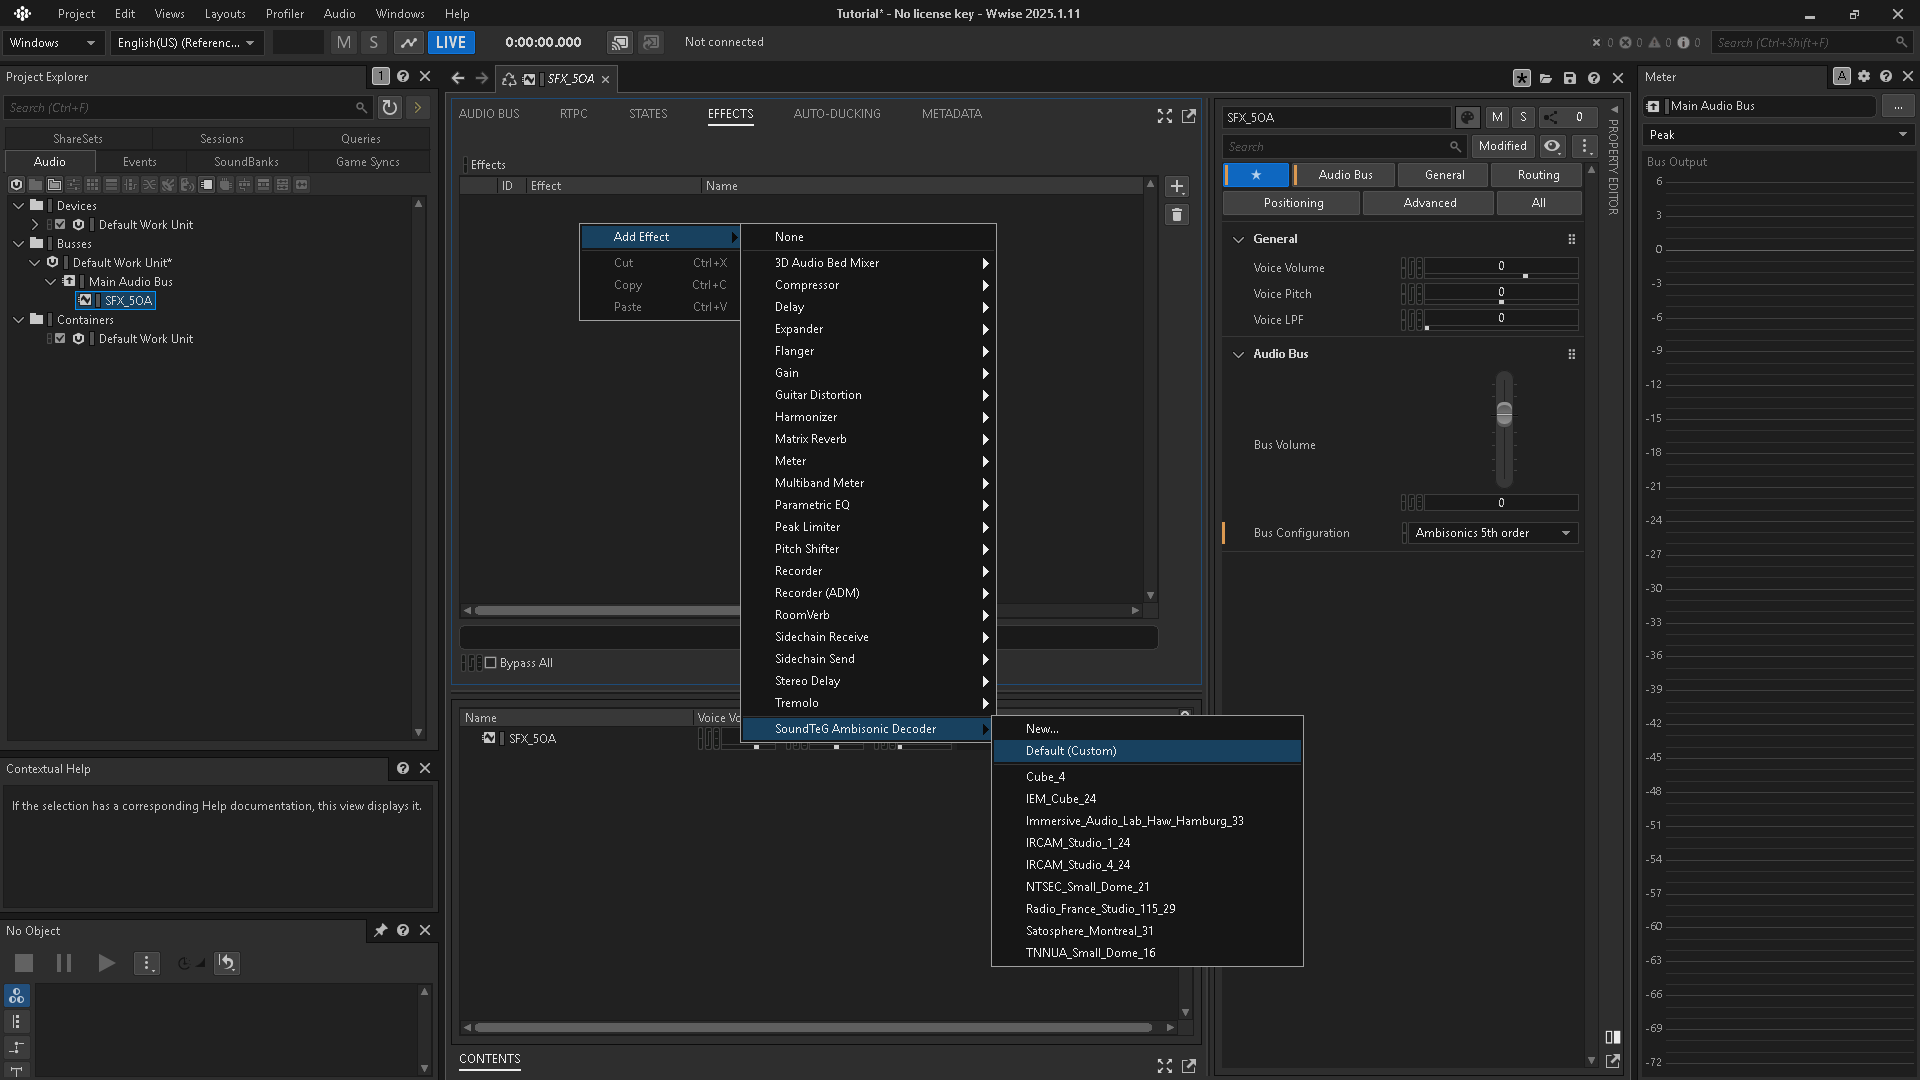The image size is (1920, 1080).
Task: Open Bus Configuration dropdown
Action: (x=1491, y=533)
